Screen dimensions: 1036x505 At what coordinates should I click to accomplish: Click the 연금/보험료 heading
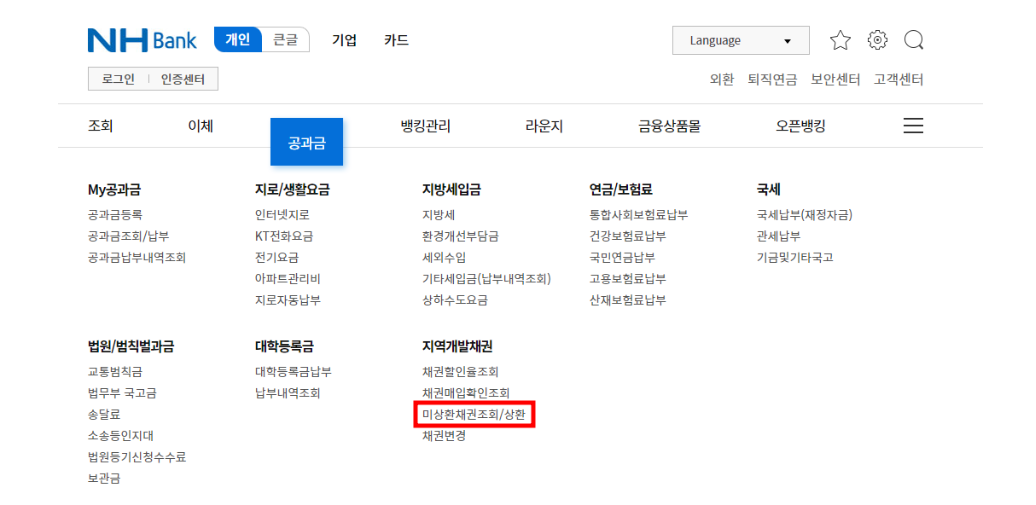(621, 190)
